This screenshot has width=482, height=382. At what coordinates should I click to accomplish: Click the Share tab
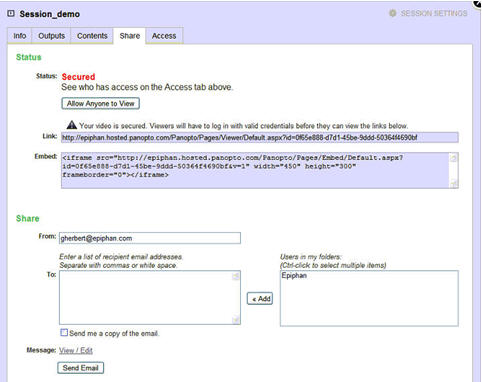[x=130, y=36]
